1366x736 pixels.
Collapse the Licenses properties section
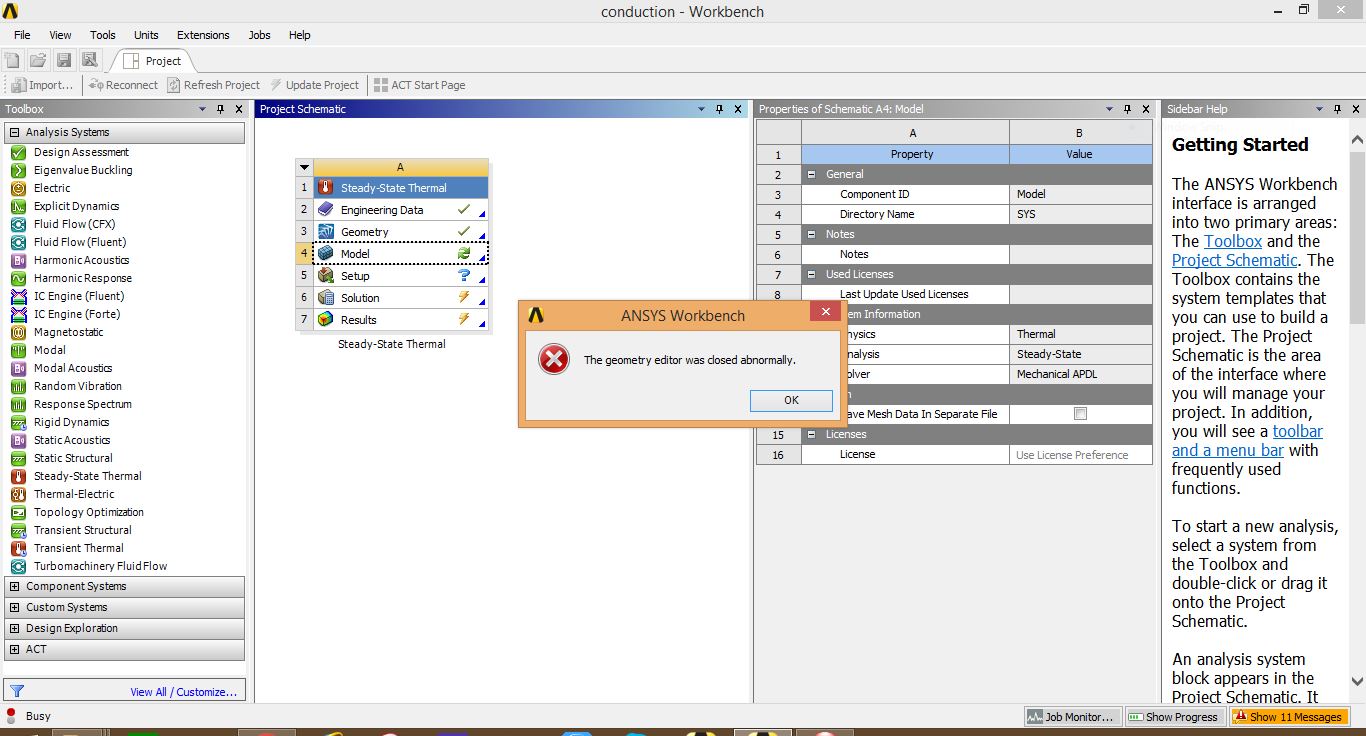(811, 434)
